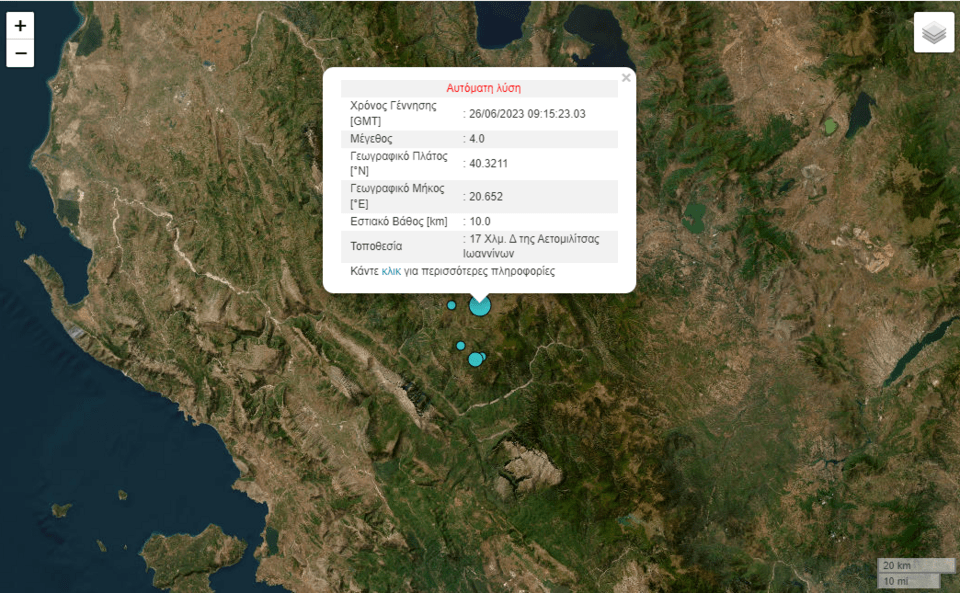Click the 'Εστιακό Βάθος [km]' label
Screen dimensions: 960x593
tap(399, 222)
